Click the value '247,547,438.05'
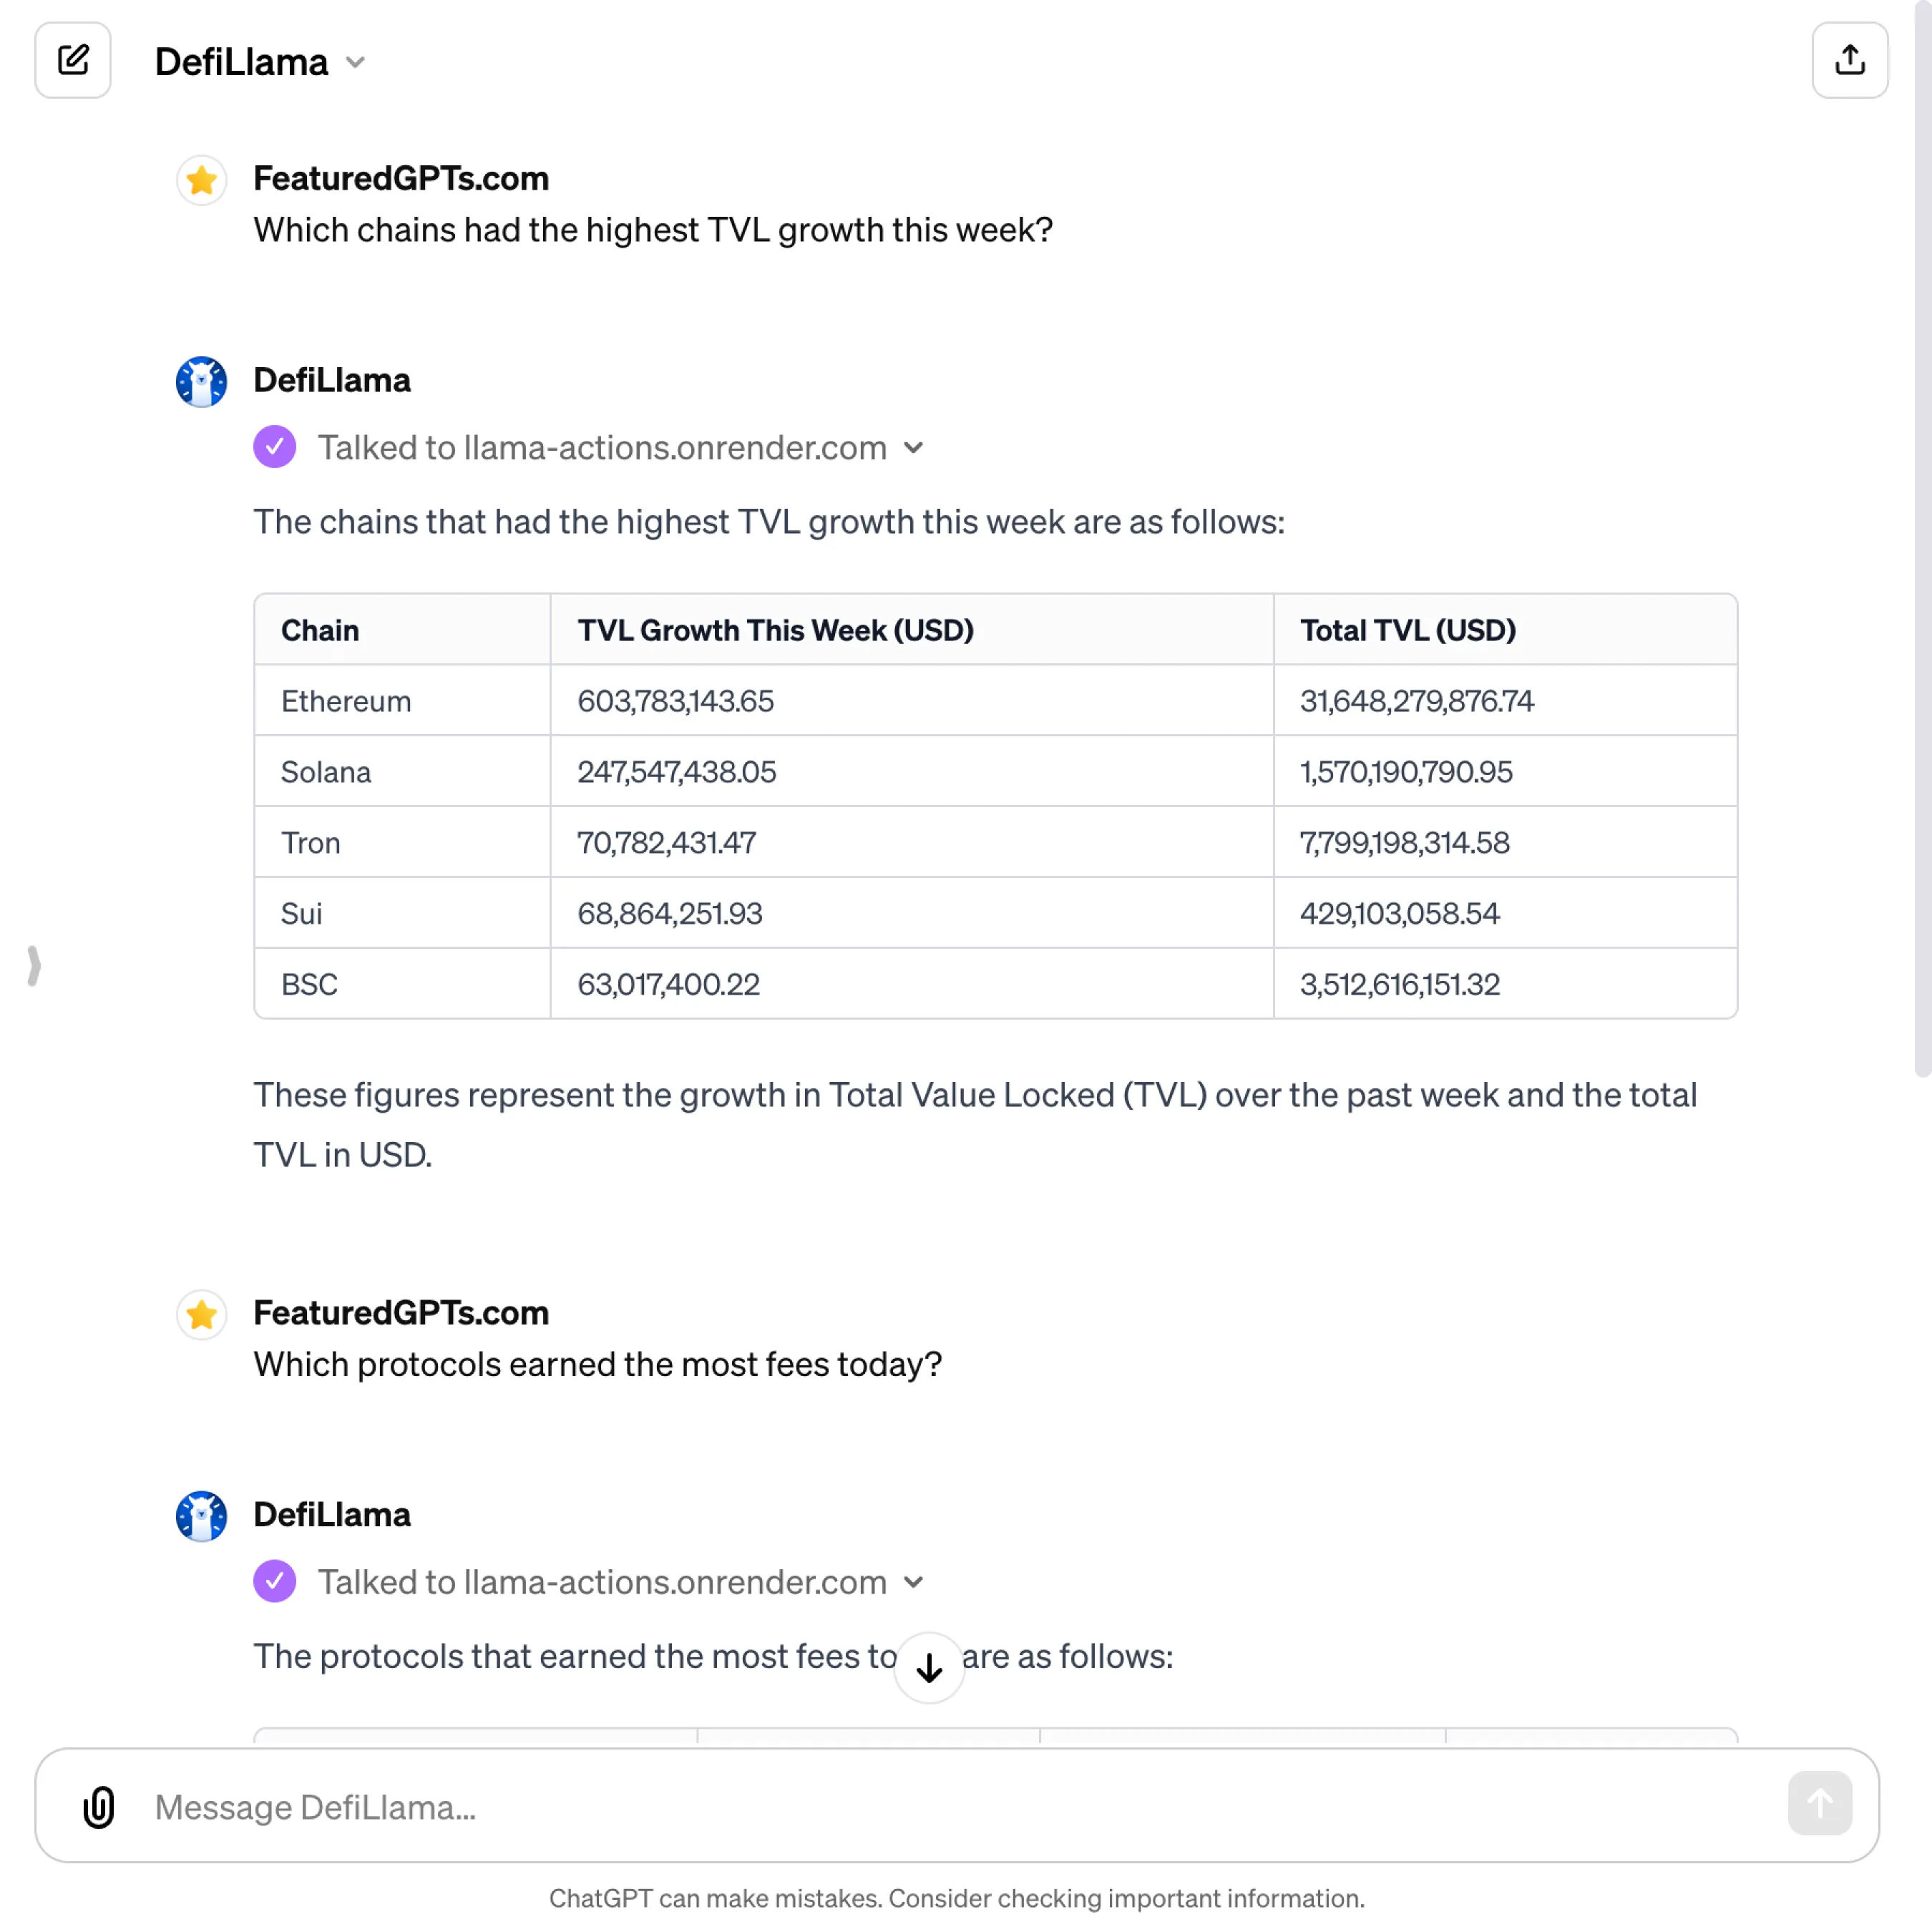This screenshot has width=1932, height=1932. tap(677, 772)
